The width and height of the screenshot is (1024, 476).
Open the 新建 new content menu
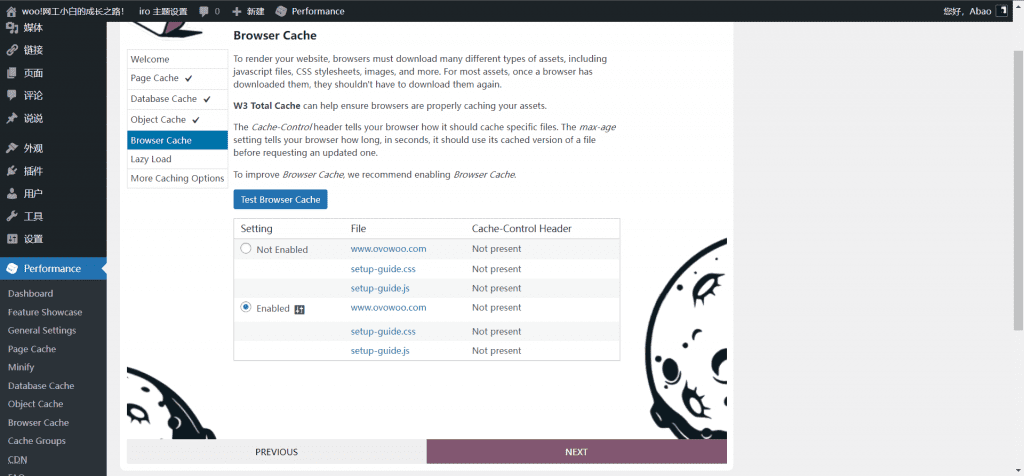(248, 11)
